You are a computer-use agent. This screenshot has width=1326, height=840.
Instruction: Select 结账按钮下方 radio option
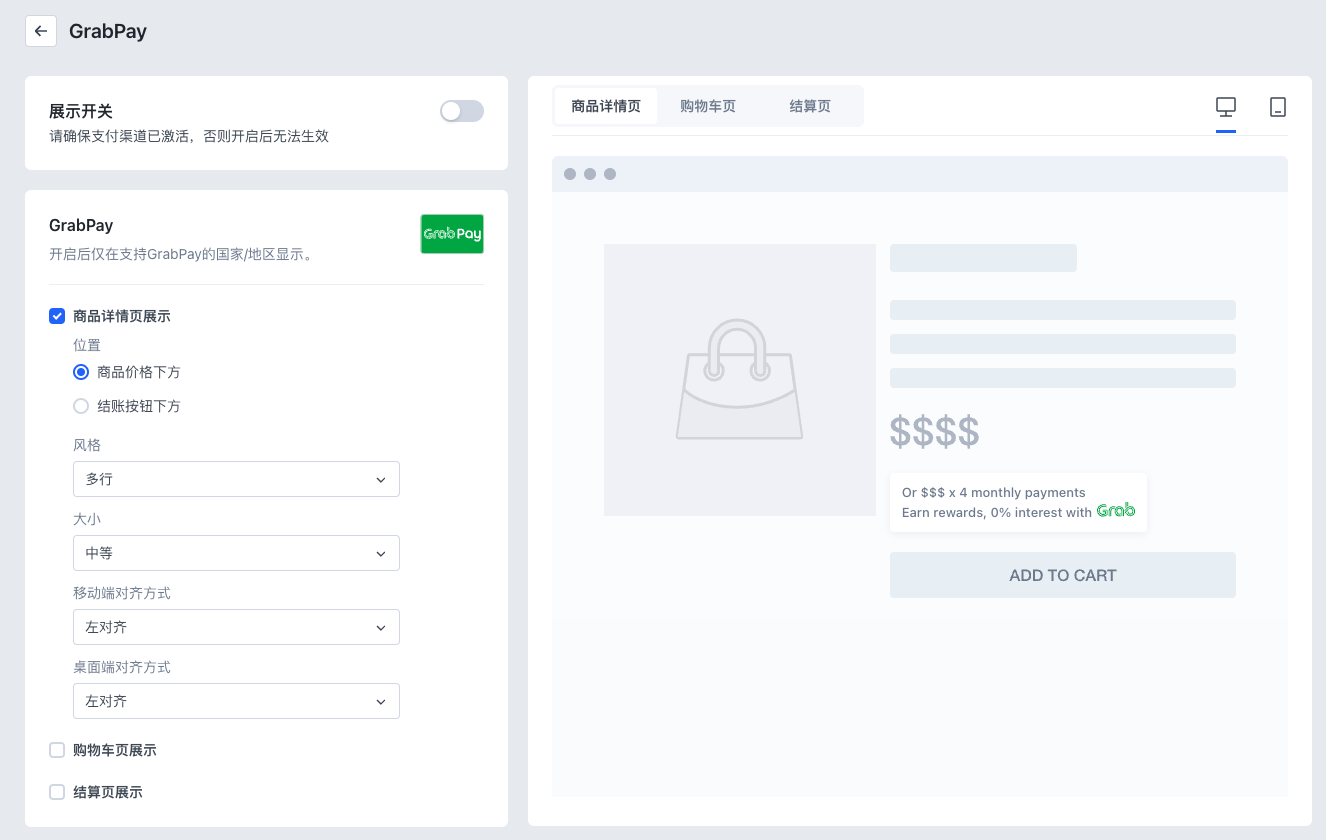[x=81, y=406]
